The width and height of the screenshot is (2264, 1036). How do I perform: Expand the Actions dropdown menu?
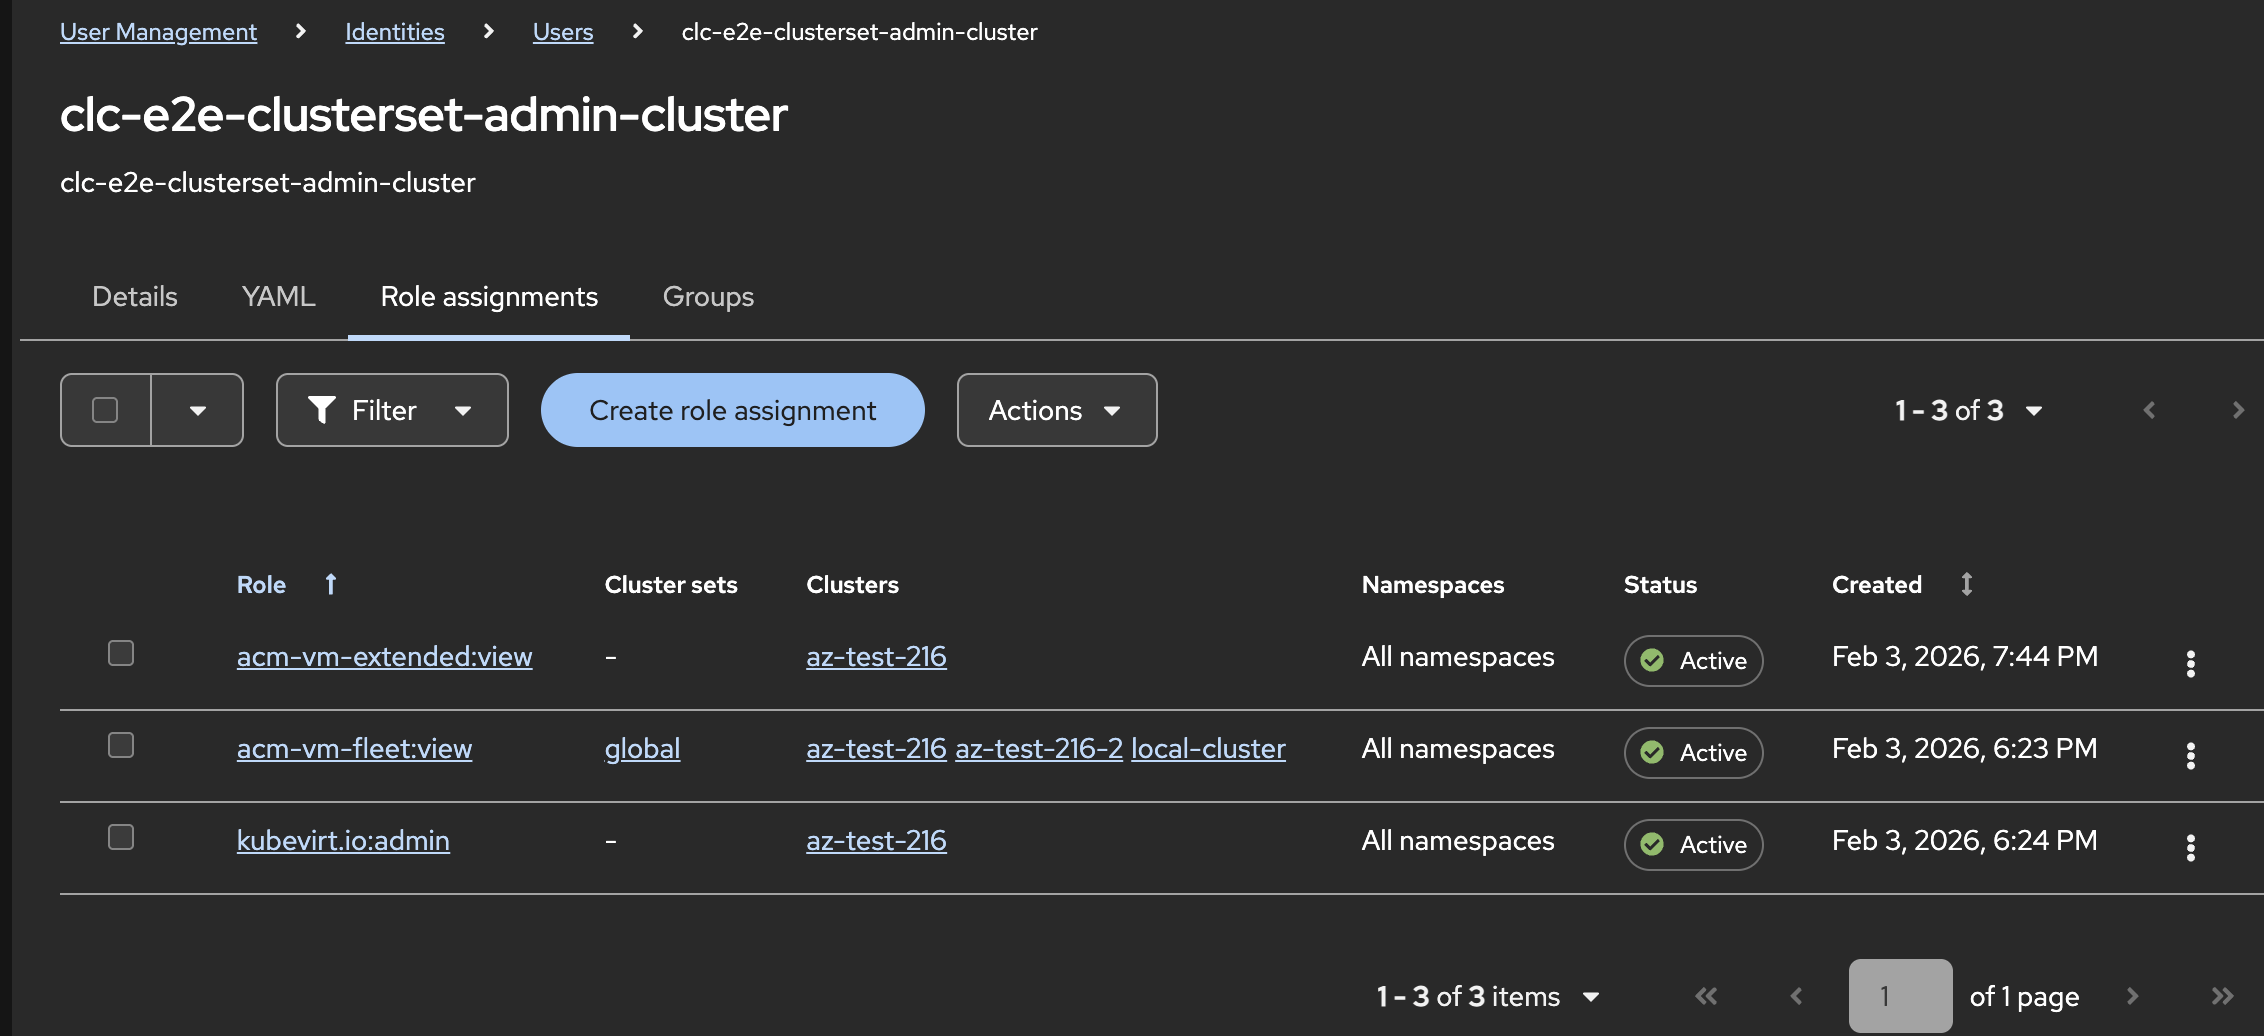tap(1056, 410)
